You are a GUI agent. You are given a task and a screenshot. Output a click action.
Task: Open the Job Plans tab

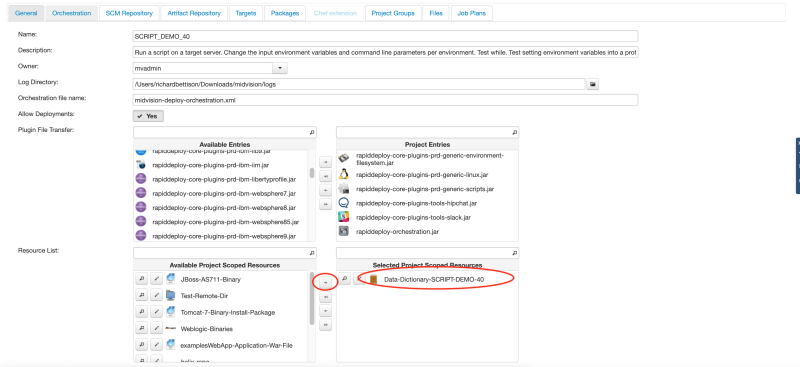(472, 13)
